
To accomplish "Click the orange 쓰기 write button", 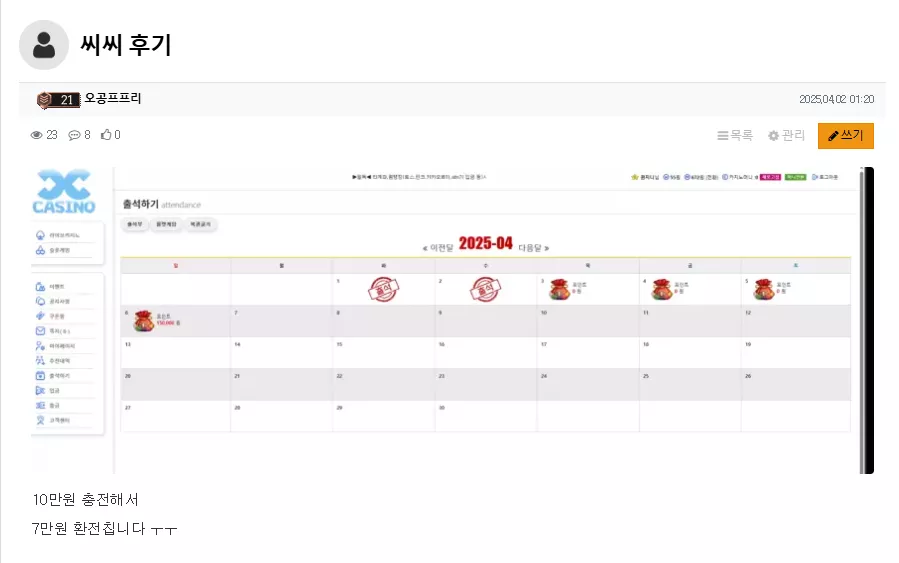I will (x=846, y=136).
